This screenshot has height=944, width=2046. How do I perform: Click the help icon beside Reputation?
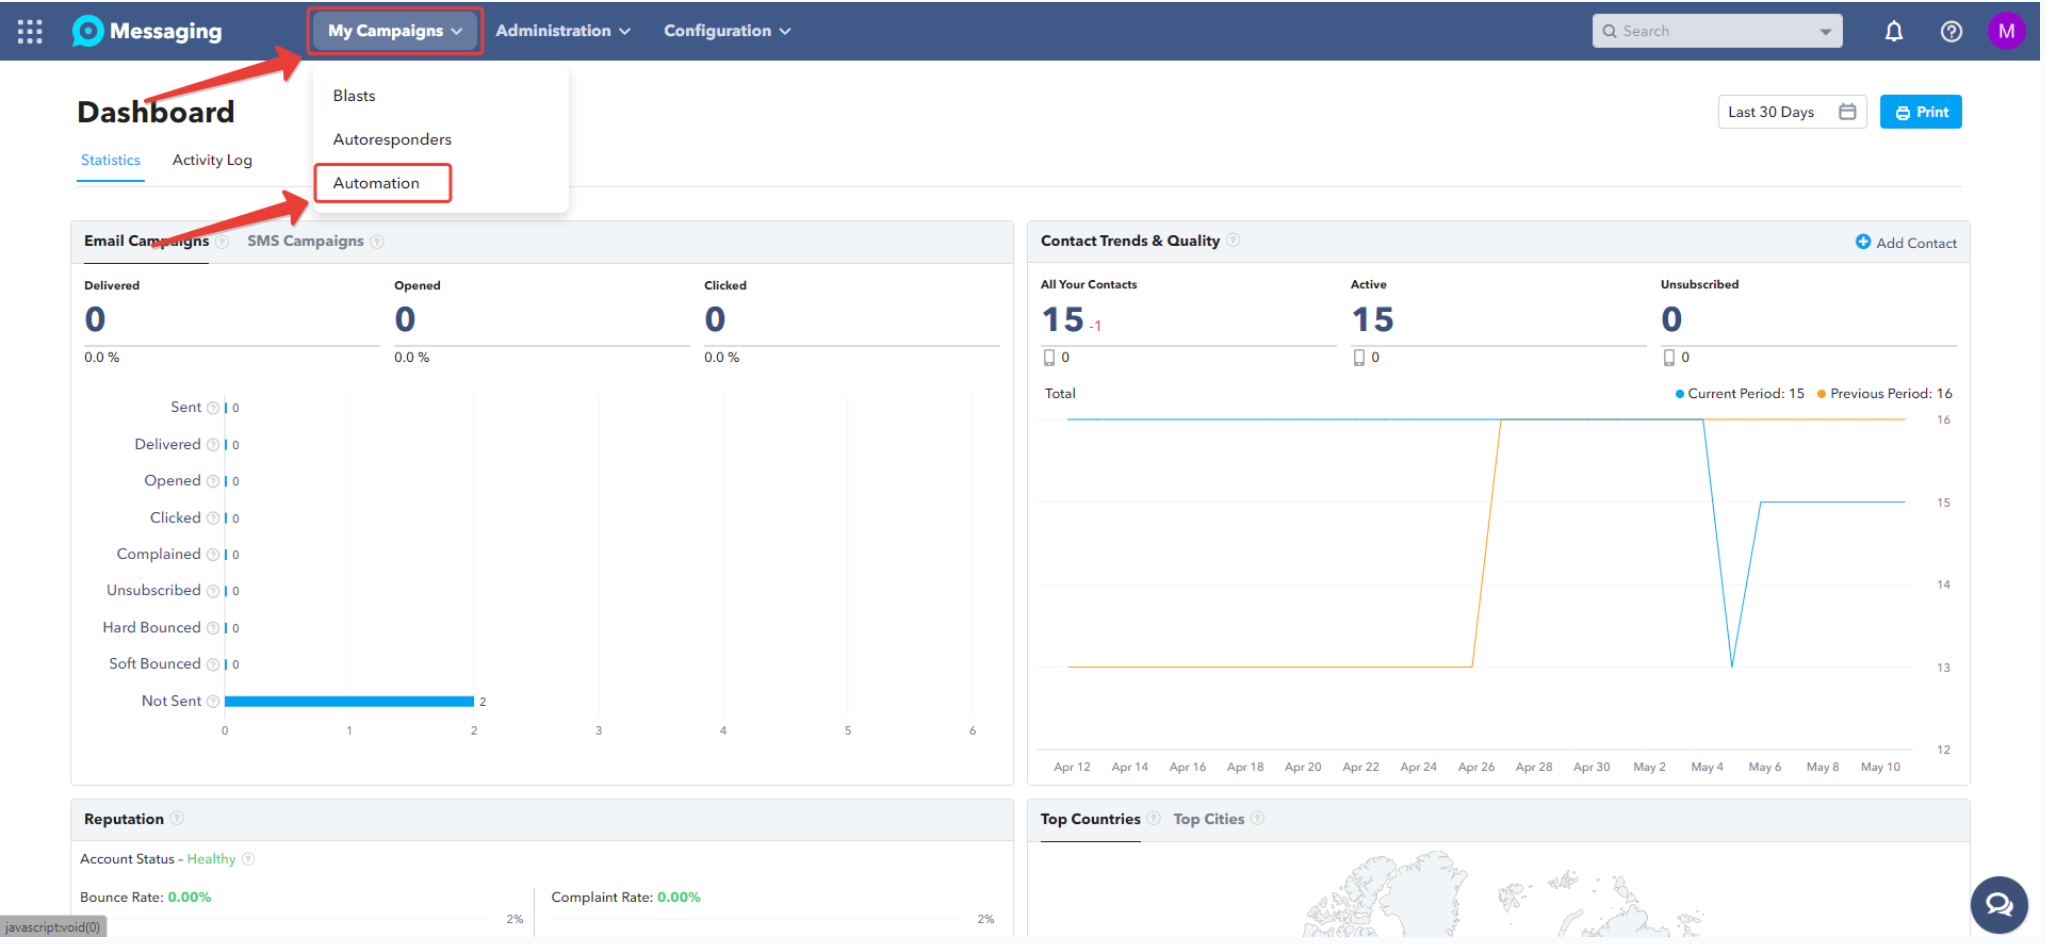pyautogui.click(x=177, y=818)
